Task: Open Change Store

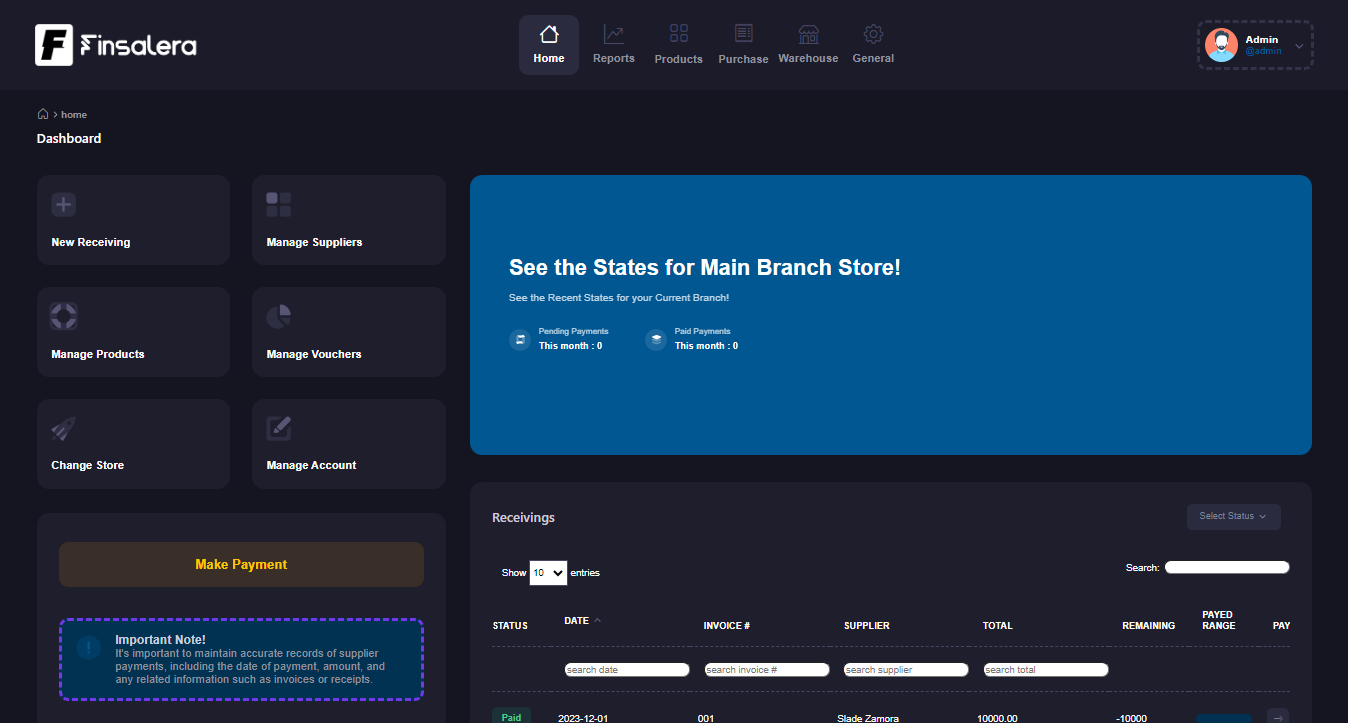Action: click(133, 444)
